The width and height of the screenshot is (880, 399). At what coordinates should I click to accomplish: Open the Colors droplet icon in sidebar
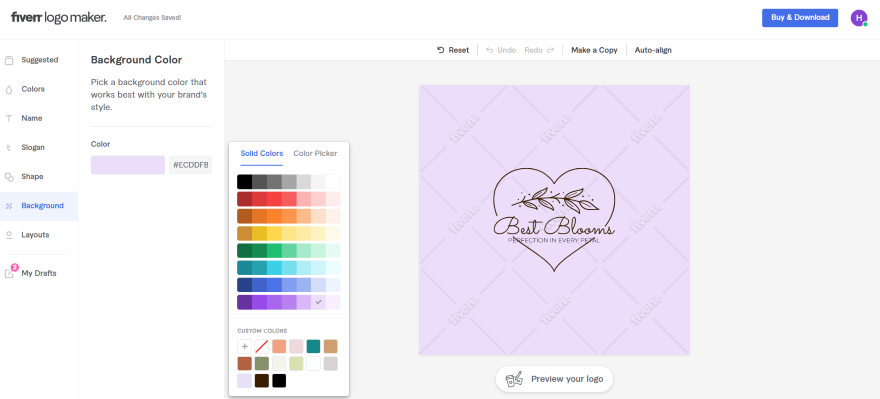pos(9,89)
